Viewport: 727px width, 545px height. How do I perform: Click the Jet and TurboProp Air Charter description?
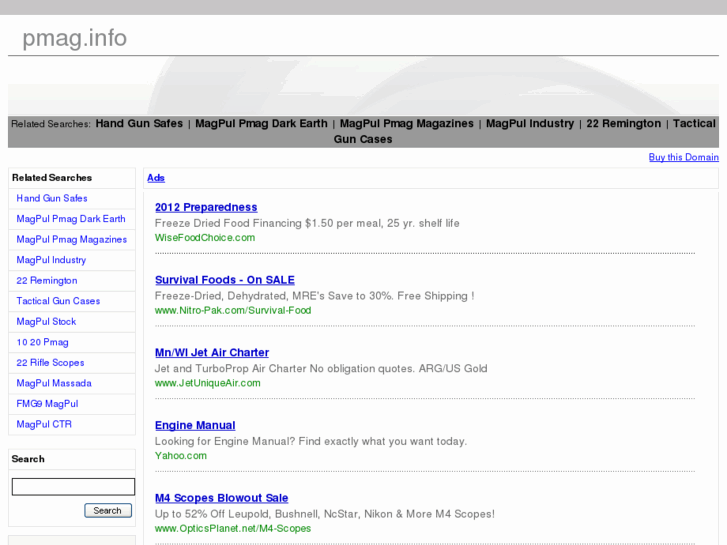tap(321, 369)
